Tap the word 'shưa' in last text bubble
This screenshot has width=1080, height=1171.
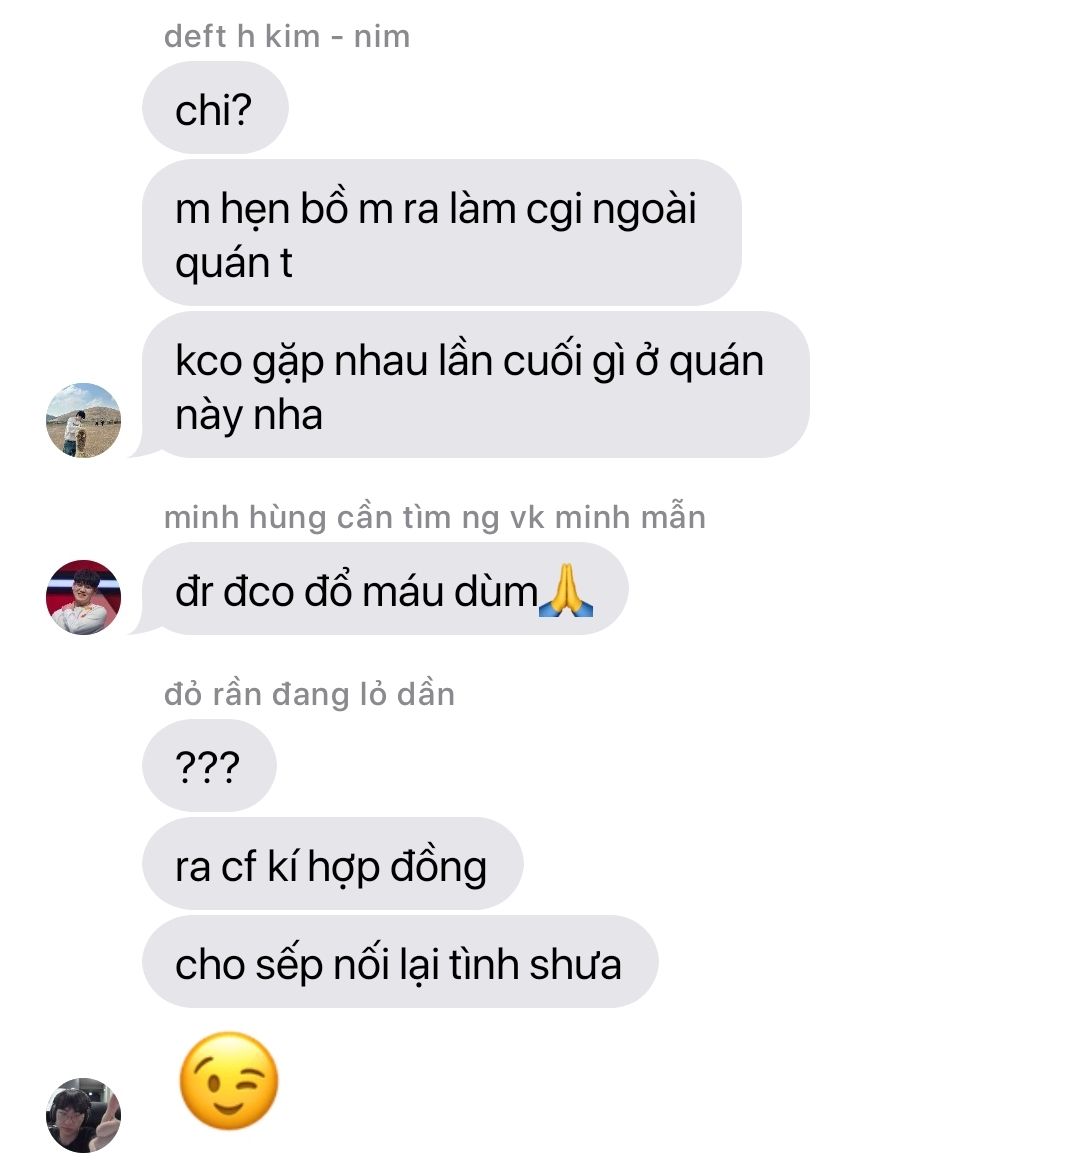pos(575,964)
